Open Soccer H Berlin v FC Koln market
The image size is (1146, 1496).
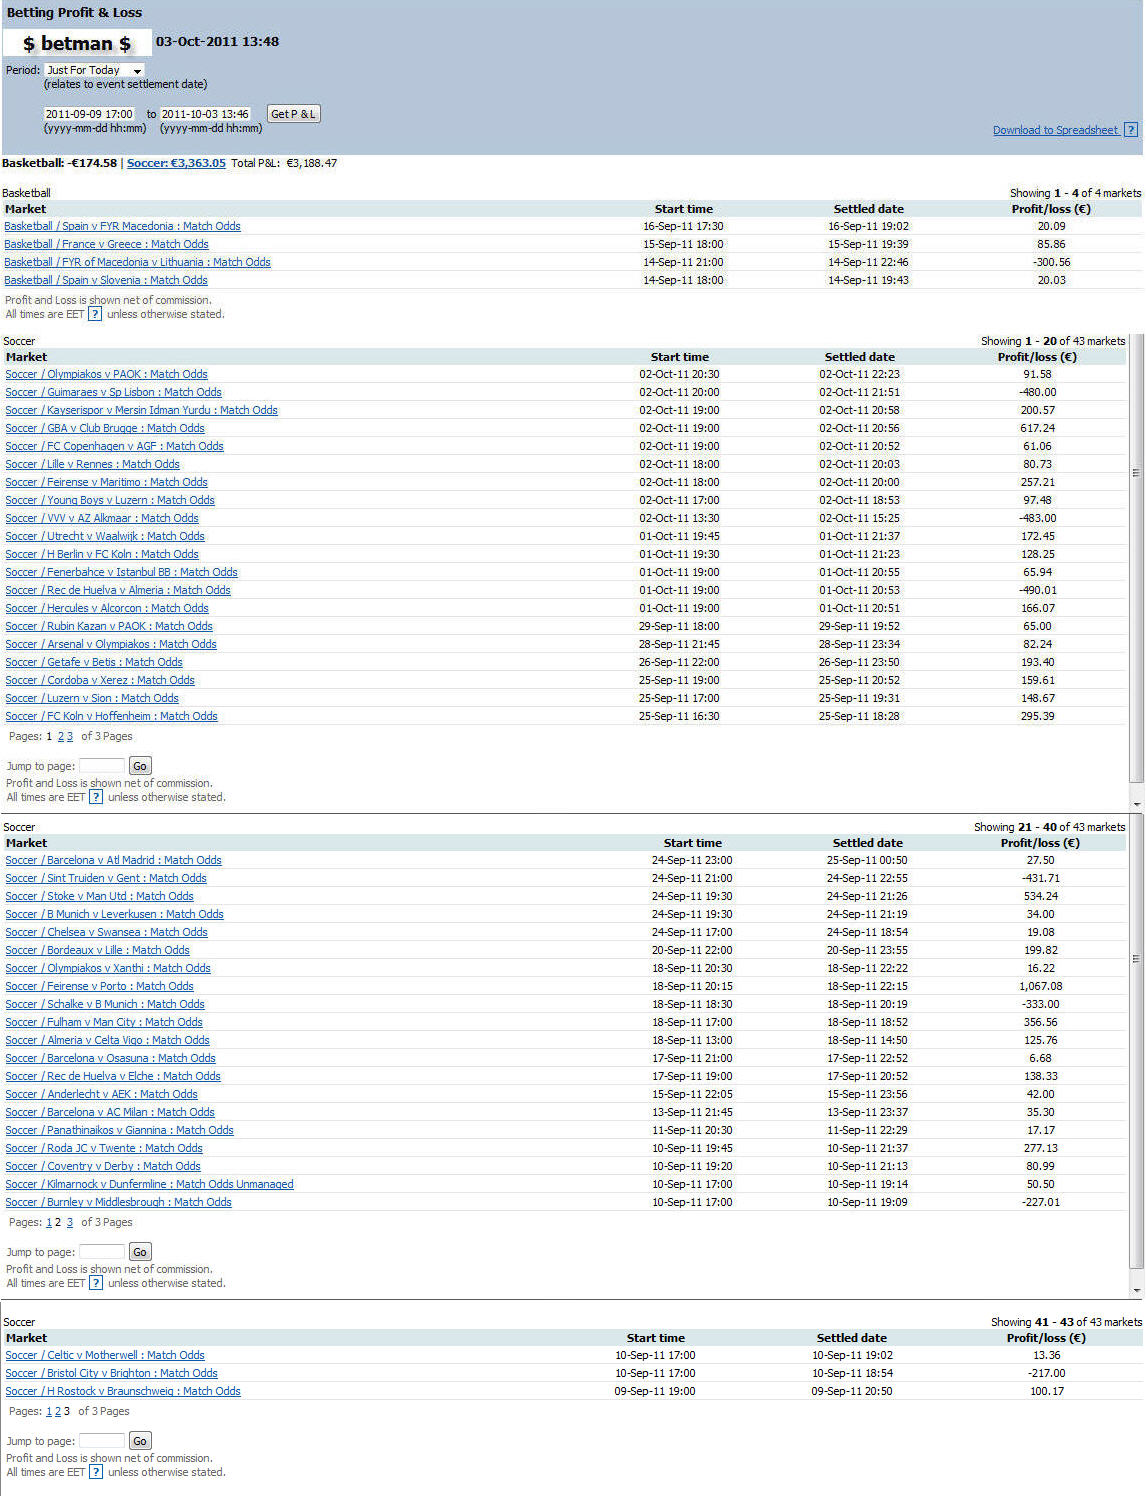click(x=102, y=554)
